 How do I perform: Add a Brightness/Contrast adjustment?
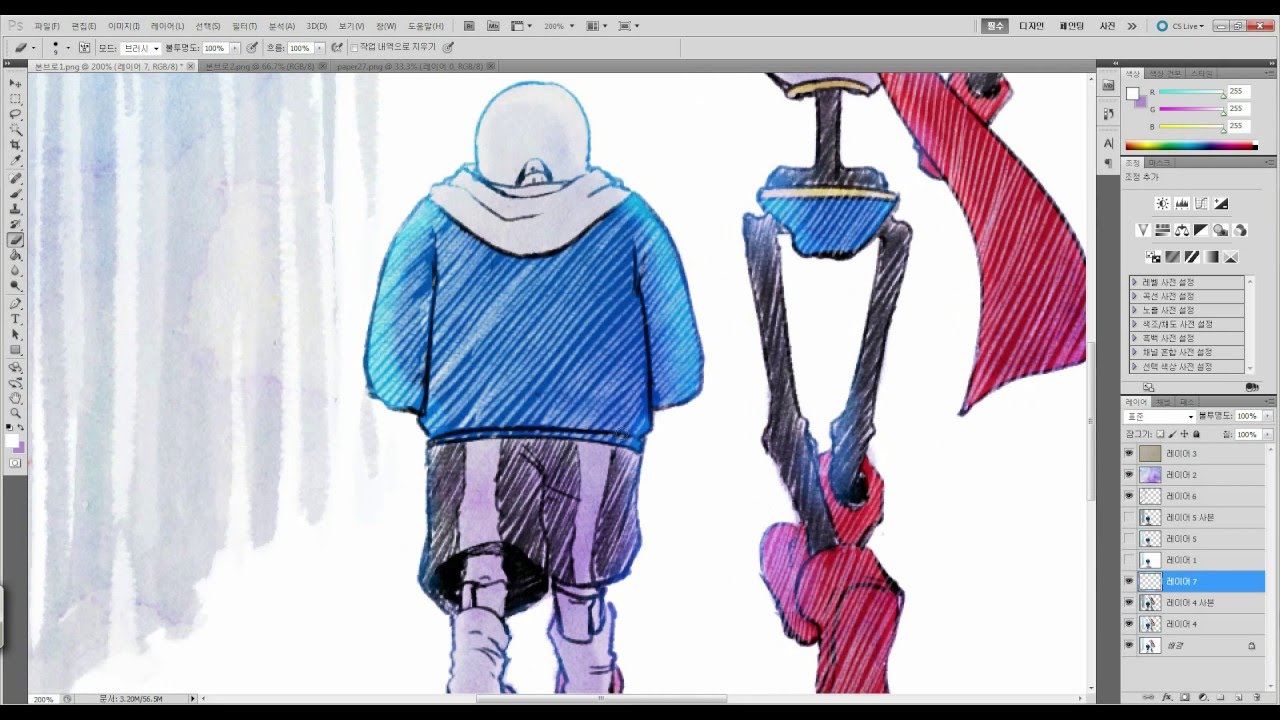1162,203
